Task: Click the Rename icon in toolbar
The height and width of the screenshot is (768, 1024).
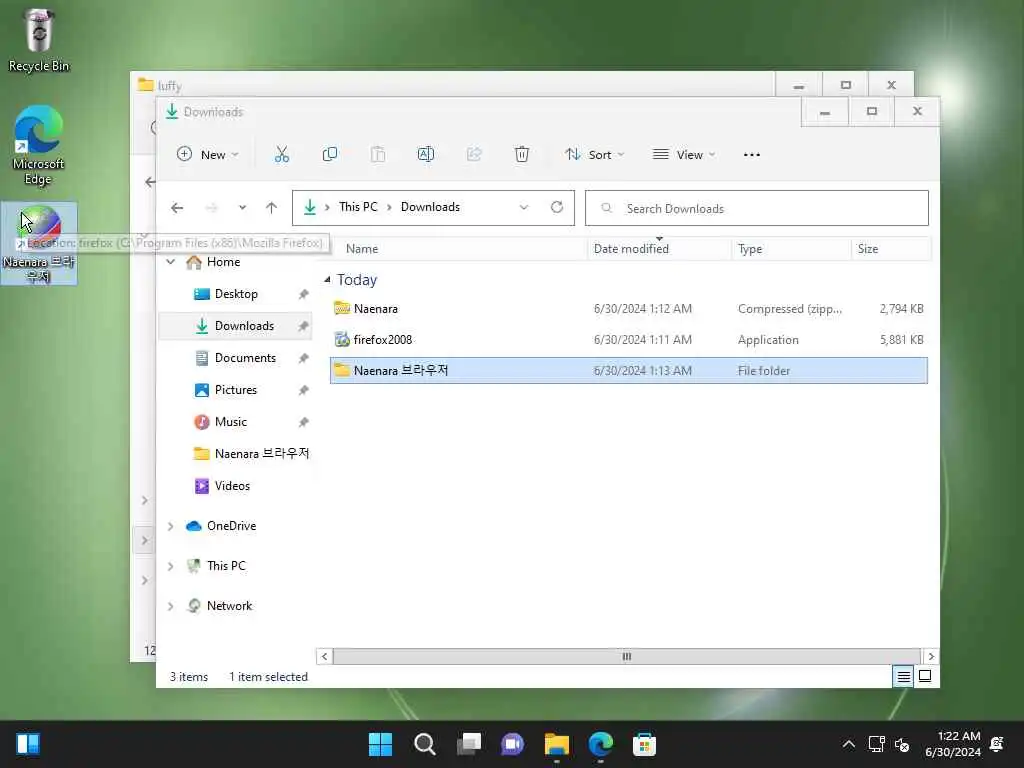Action: point(426,155)
